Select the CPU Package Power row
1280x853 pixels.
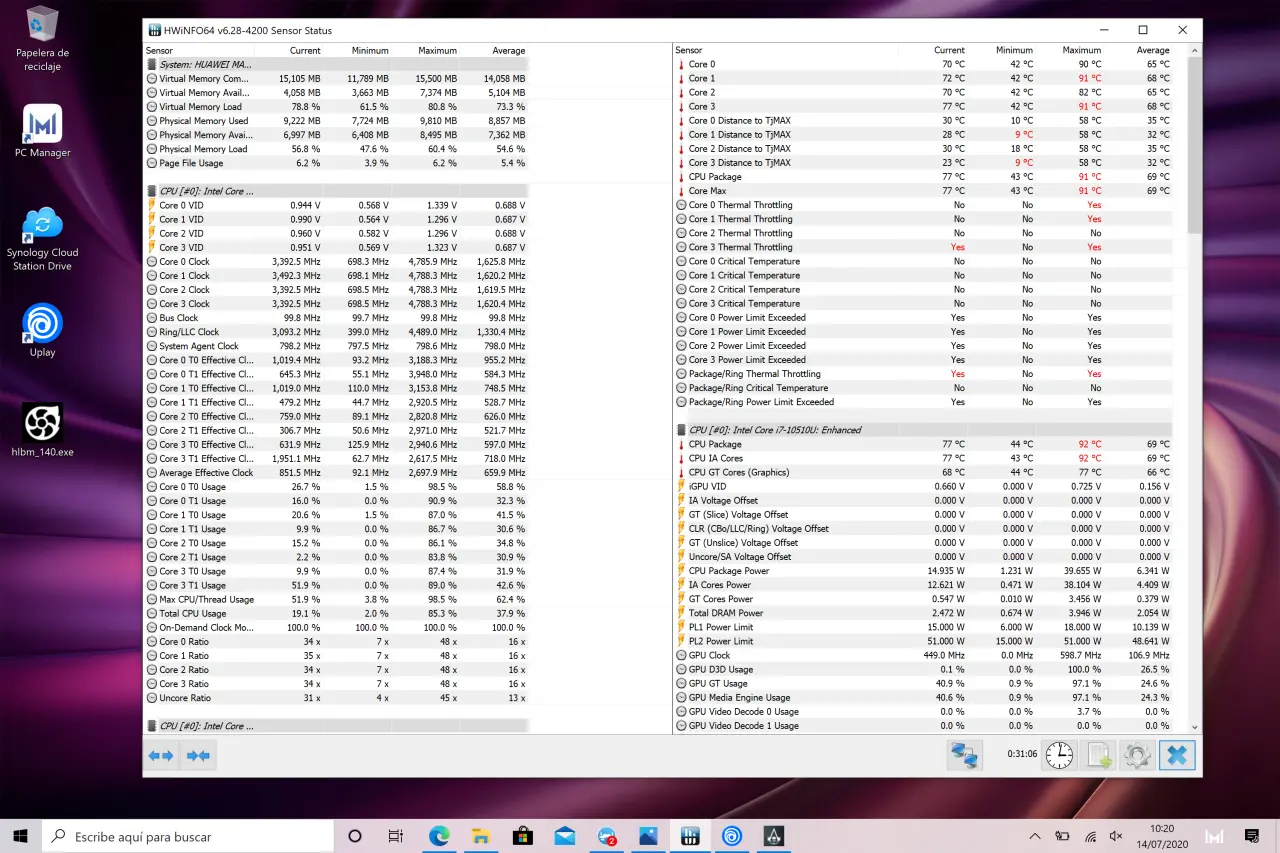tap(729, 571)
